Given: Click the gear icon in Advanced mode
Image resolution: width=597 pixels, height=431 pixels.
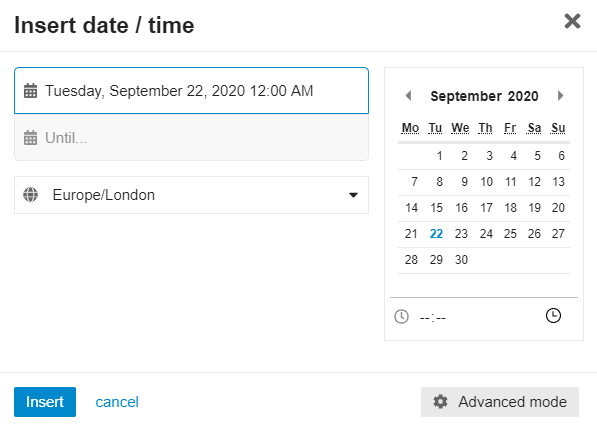Looking at the screenshot, I should [x=441, y=402].
